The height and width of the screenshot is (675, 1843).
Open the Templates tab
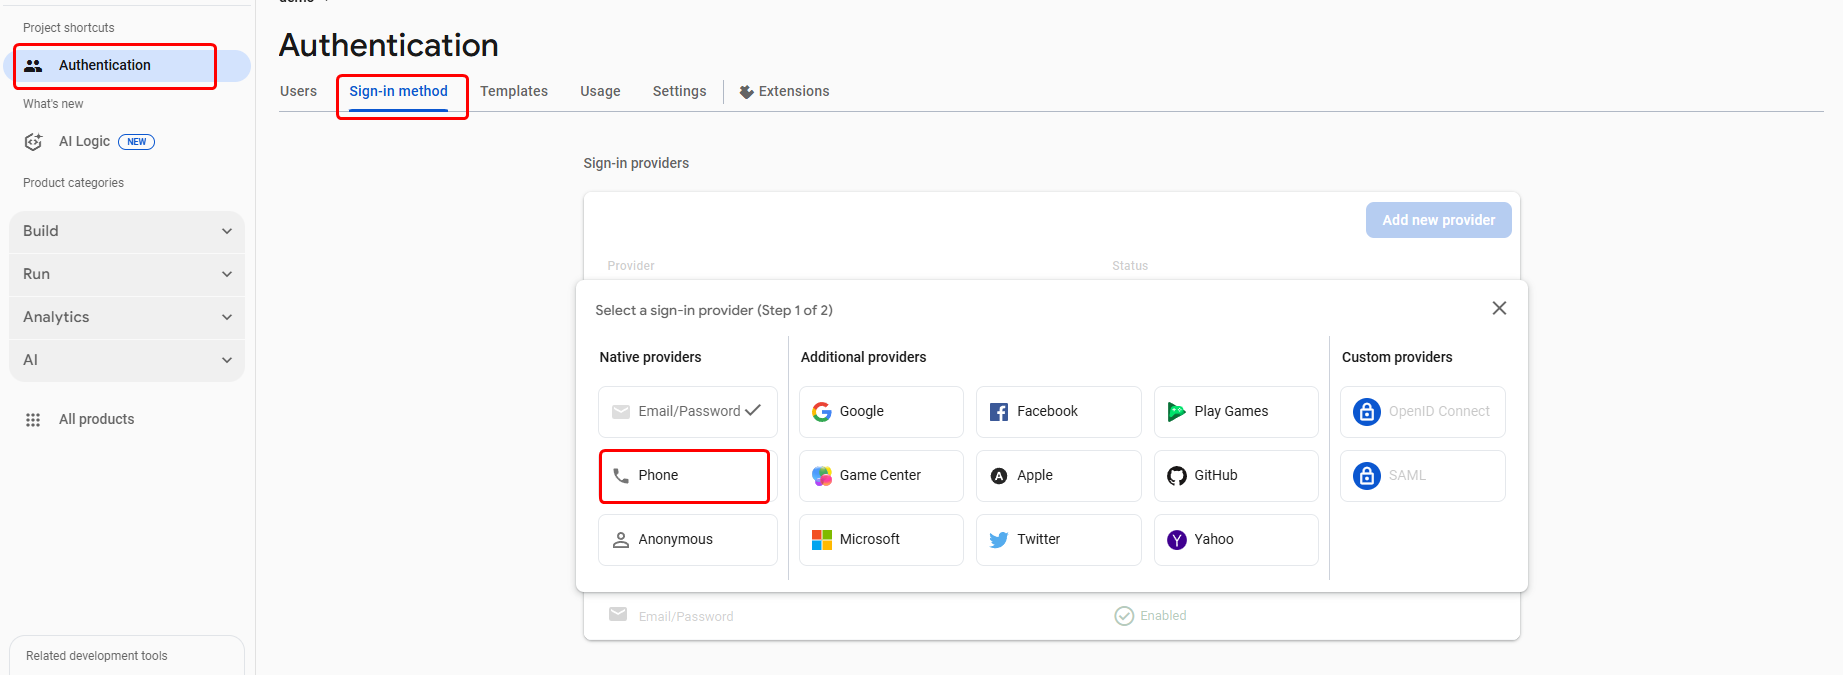[x=514, y=91]
